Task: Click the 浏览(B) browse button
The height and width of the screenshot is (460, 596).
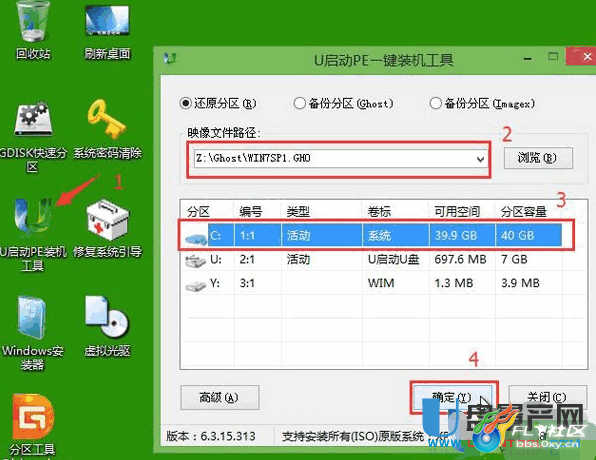Action: coord(538,158)
